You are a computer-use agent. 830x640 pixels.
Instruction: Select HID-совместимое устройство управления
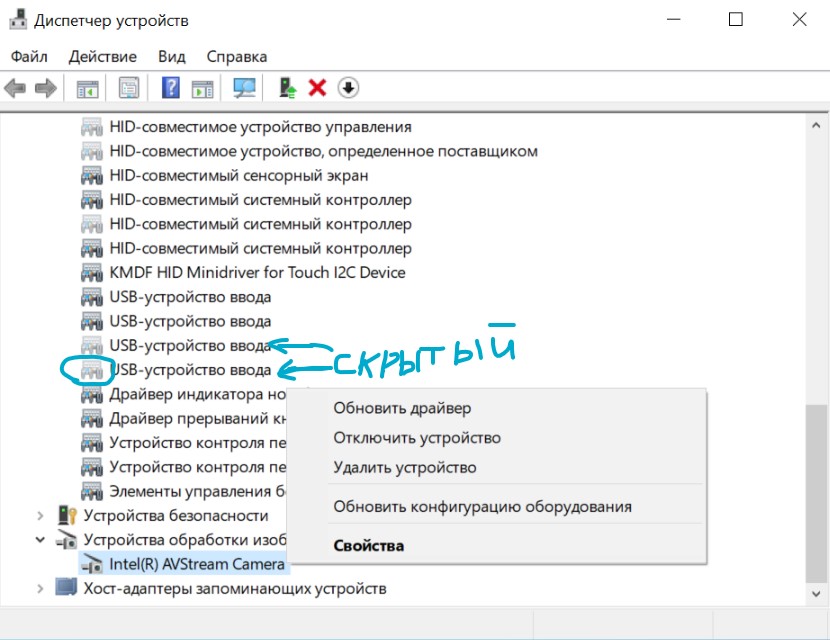pos(260,127)
